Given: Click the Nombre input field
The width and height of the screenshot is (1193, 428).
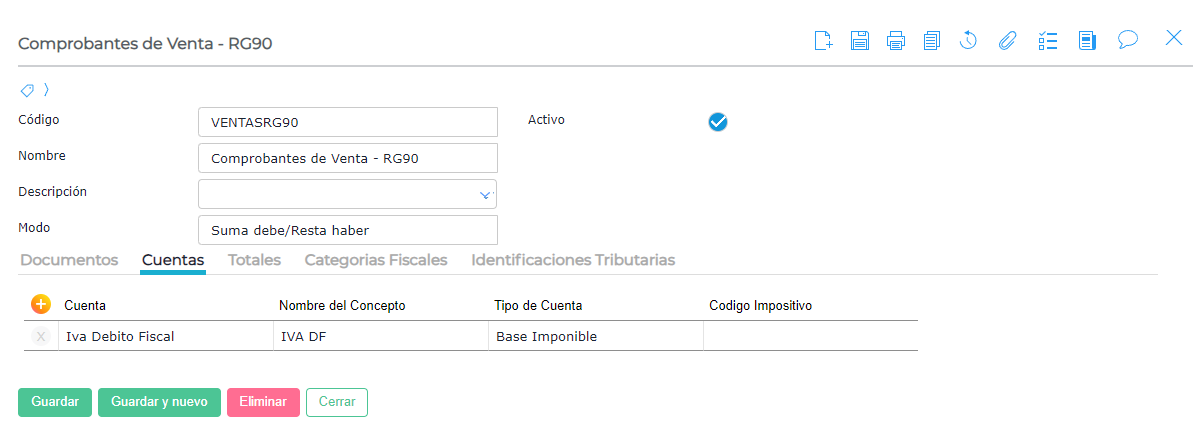Looking at the screenshot, I should point(347,158).
